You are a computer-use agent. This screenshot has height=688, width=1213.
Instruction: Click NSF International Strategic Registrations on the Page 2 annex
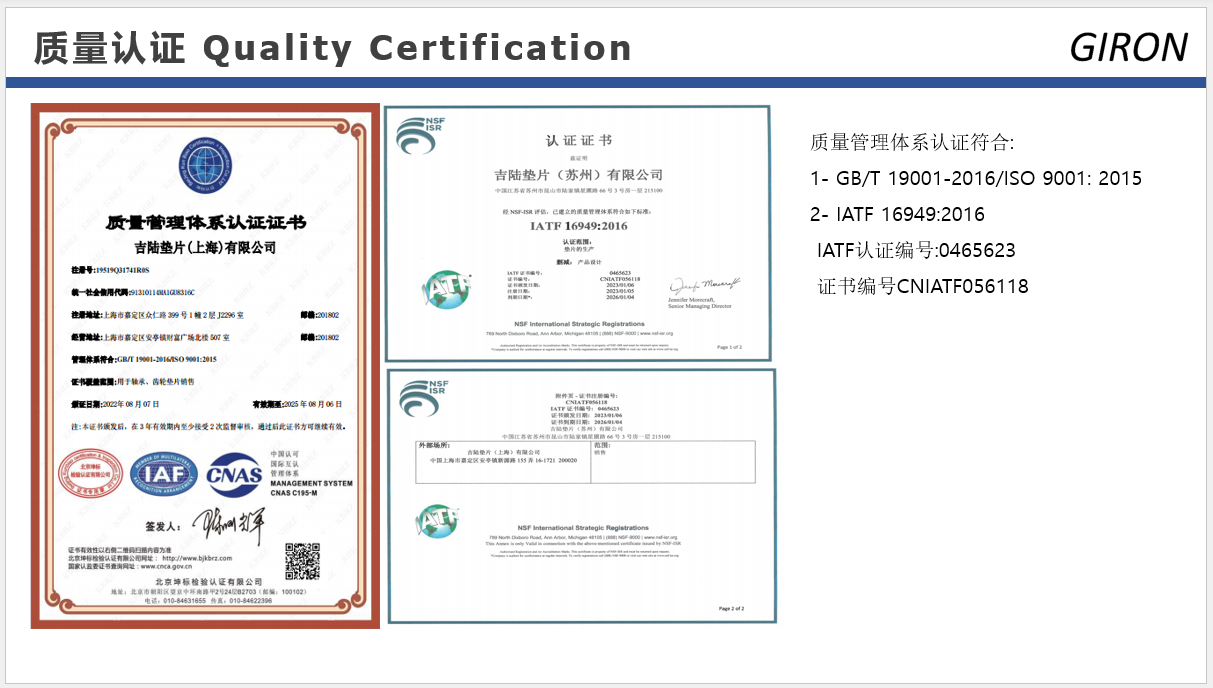(x=584, y=527)
